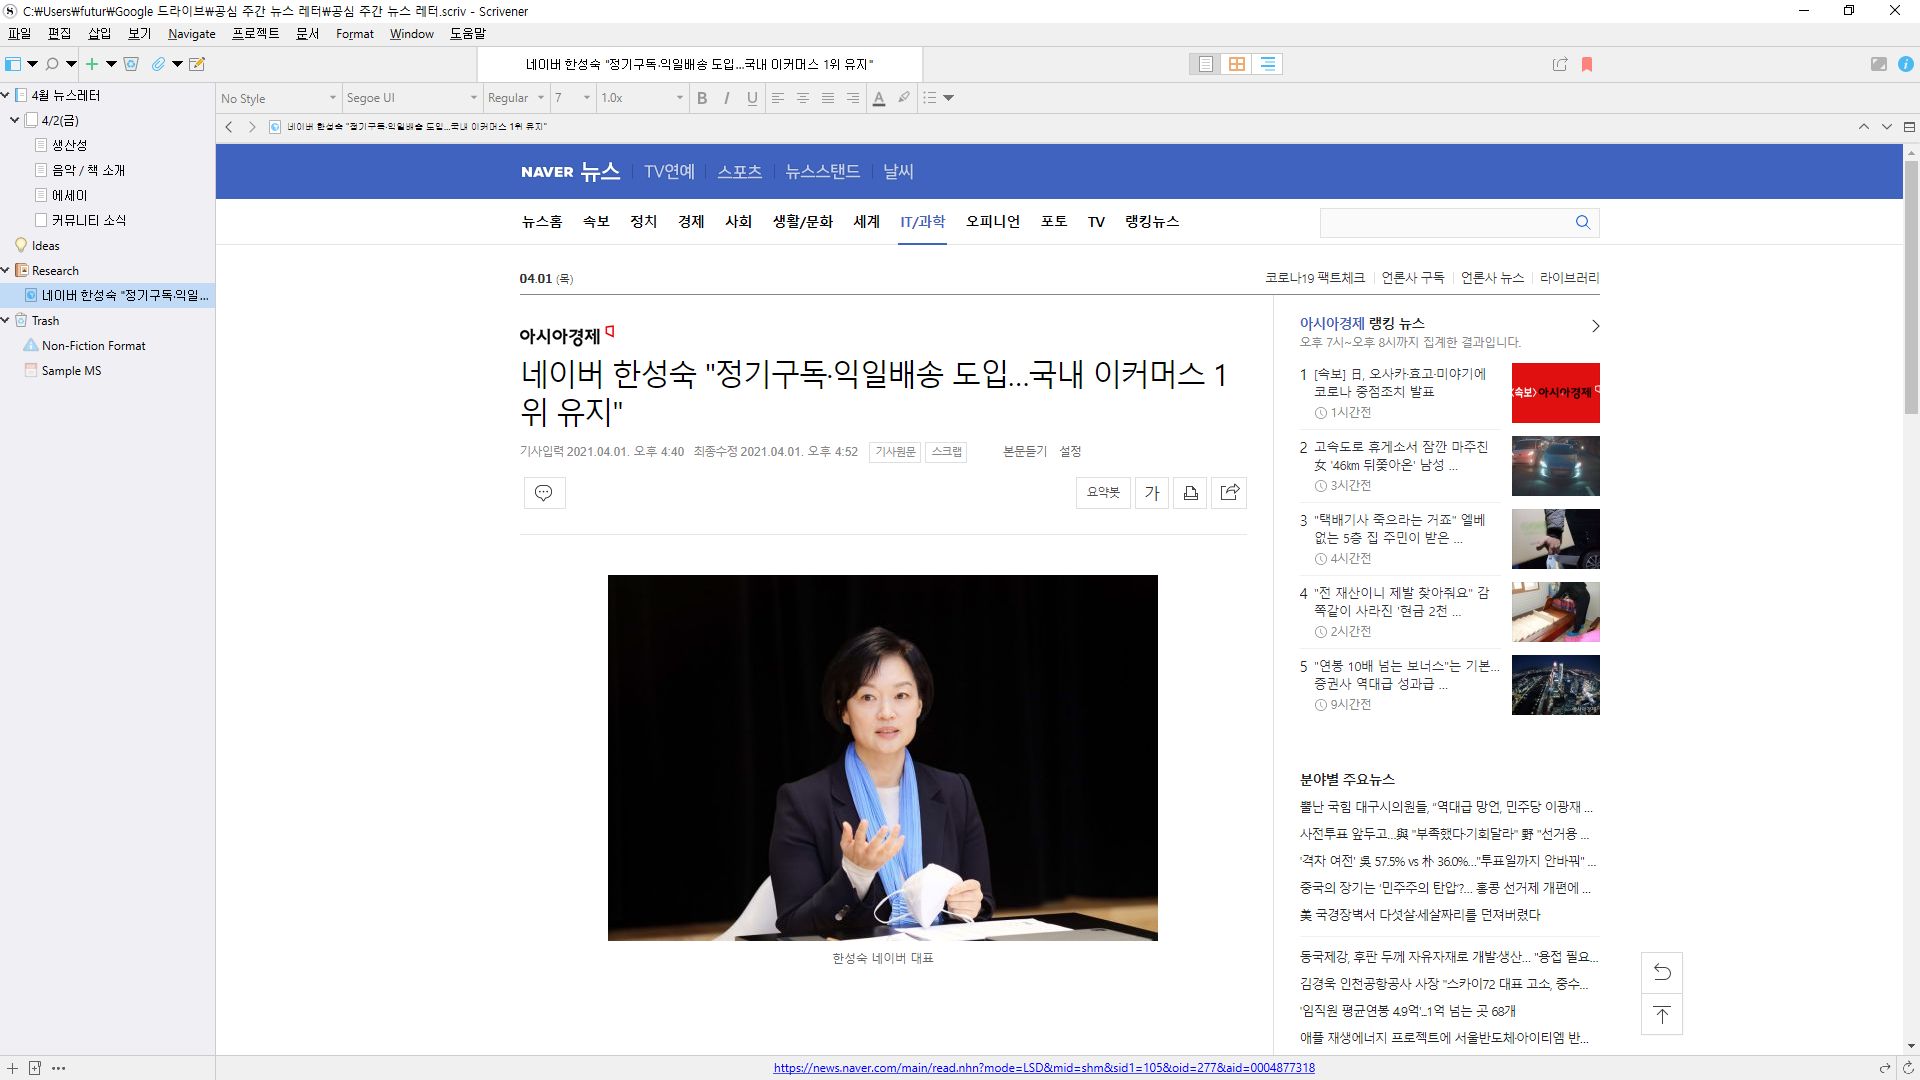Screen dimensions: 1920x1080
Task: Collapse the 4/2(금) folder
Action: click(15, 120)
